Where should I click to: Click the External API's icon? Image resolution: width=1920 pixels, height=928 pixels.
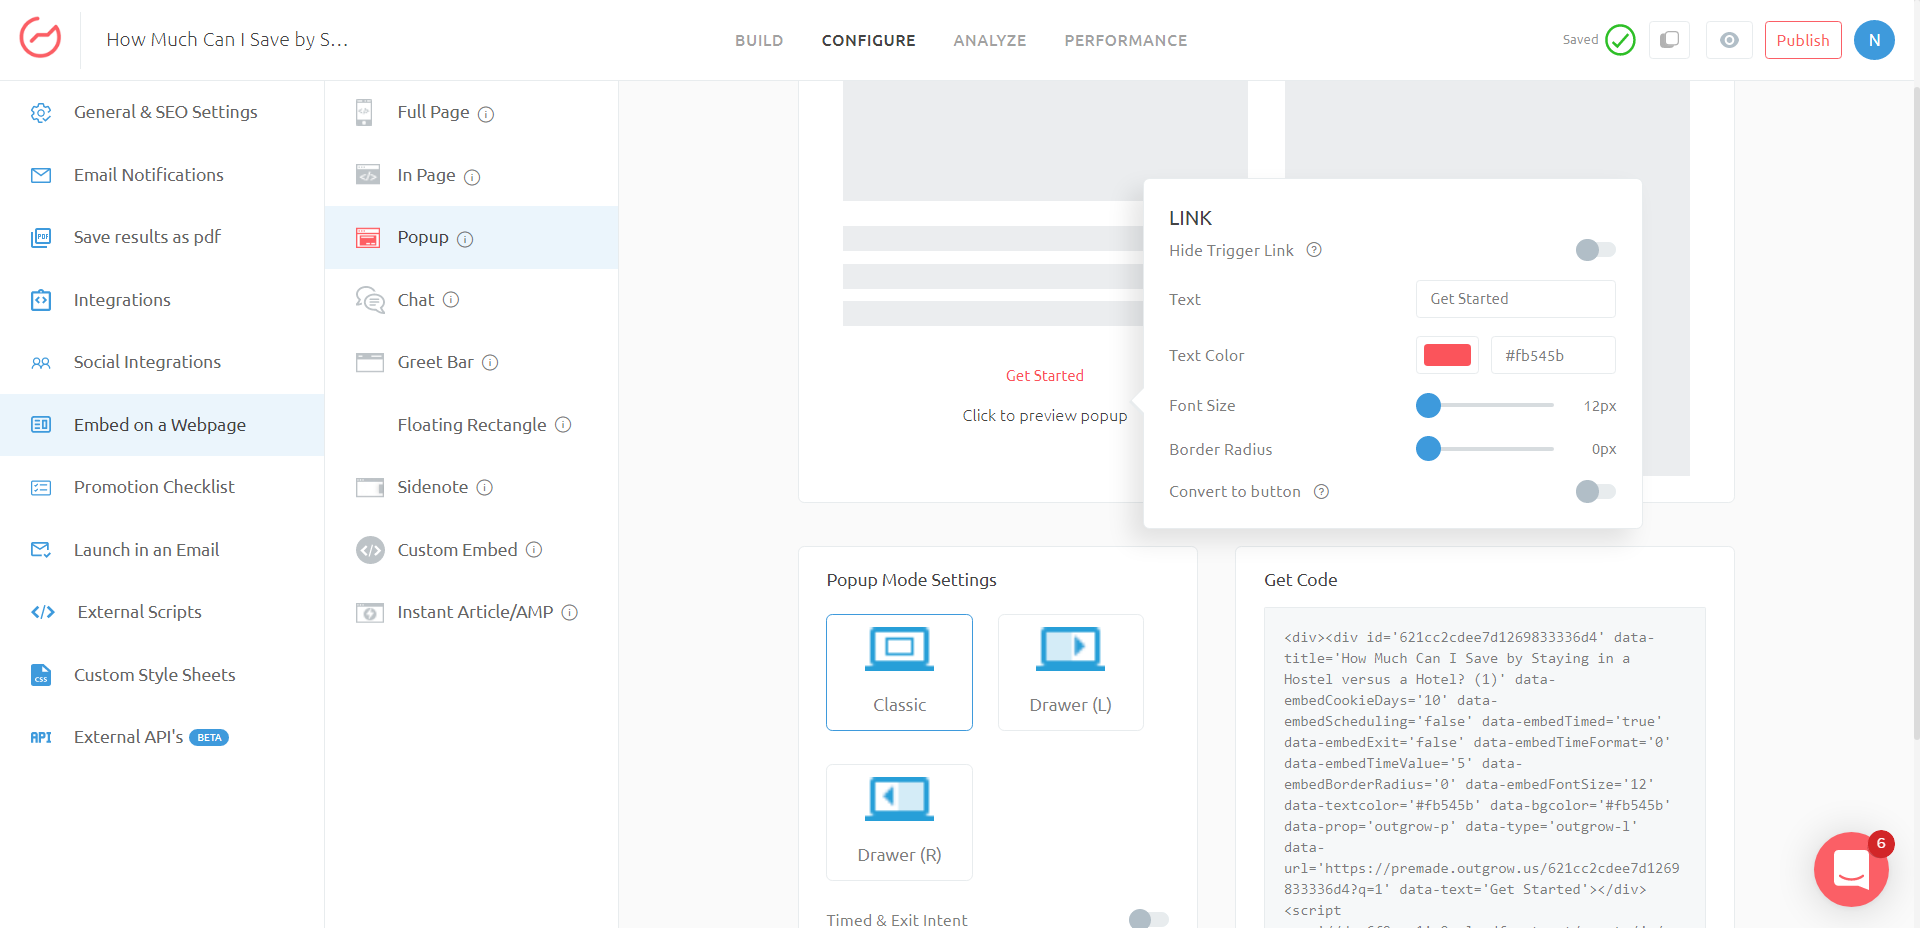coord(41,738)
